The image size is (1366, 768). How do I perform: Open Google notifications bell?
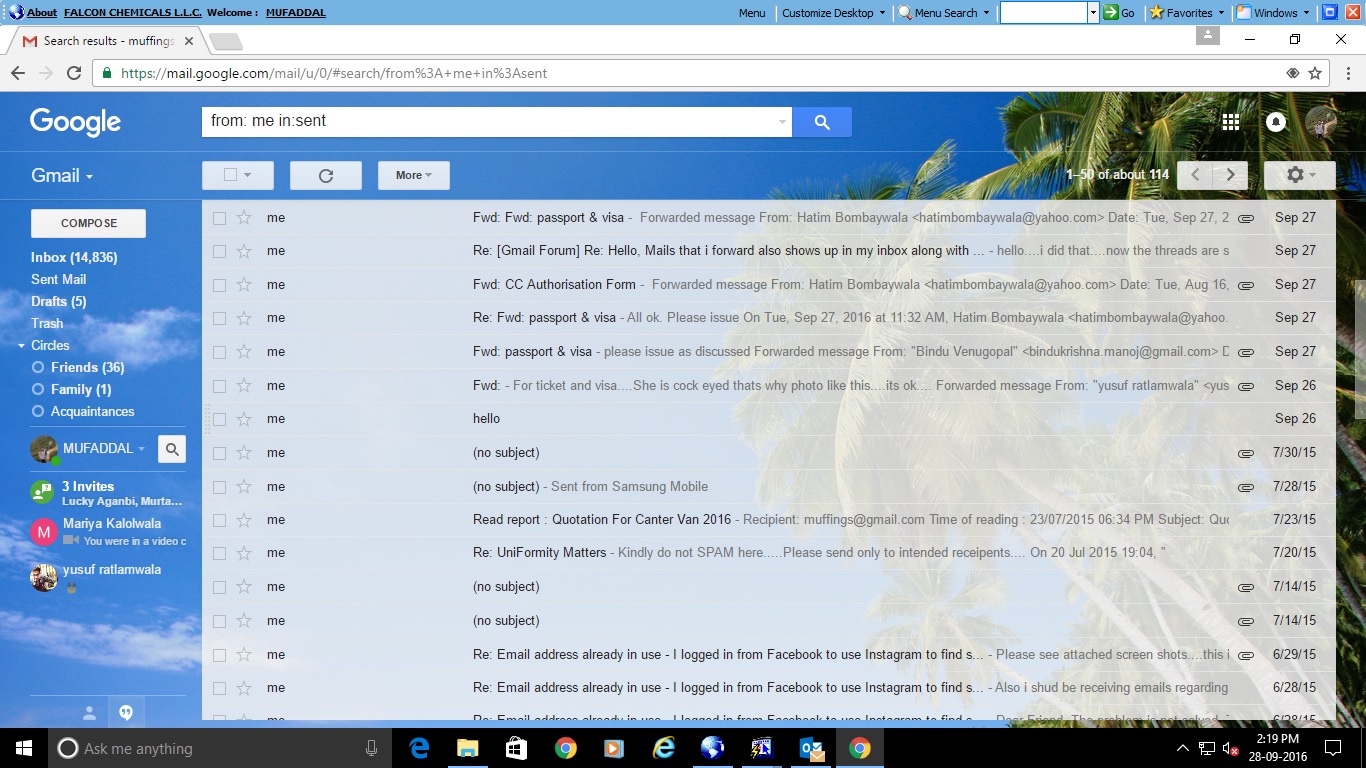tap(1276, 122)
